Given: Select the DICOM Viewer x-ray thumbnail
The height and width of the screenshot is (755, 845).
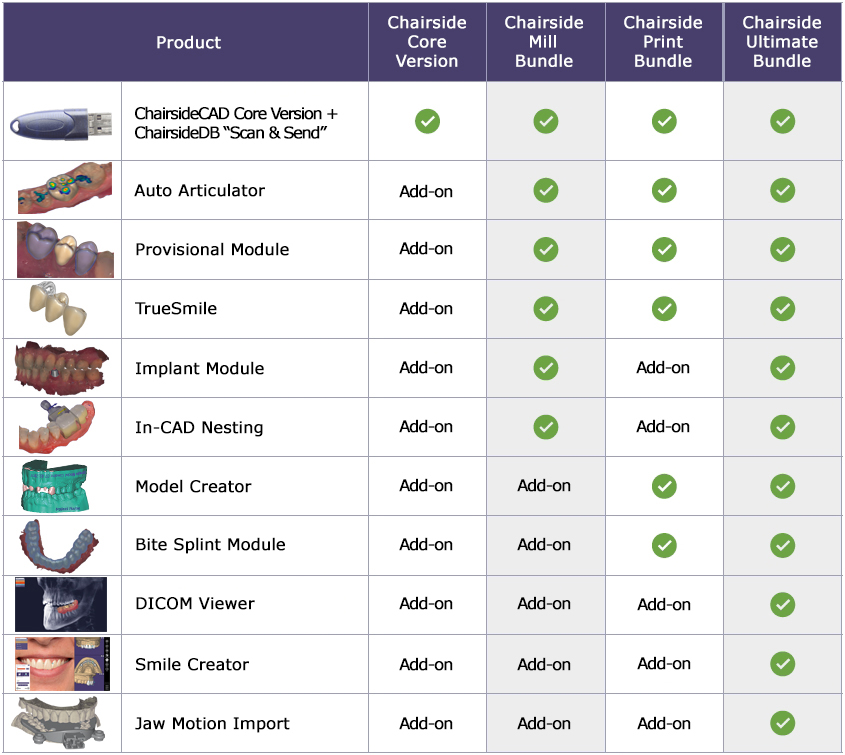Looking at the screenshot, I should pyautogui.click(x=61, y=604).
